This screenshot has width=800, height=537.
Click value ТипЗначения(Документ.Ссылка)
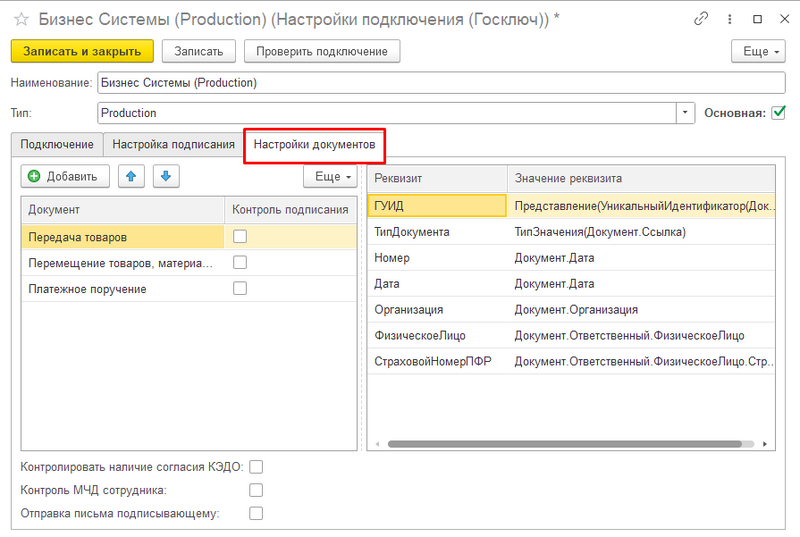tap(641, 232)
